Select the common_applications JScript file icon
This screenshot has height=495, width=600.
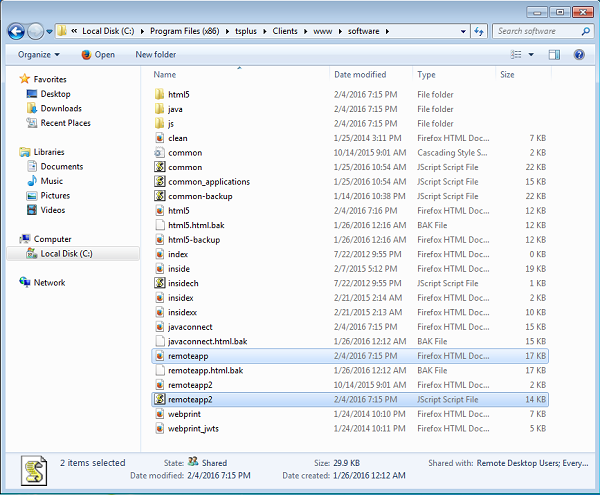tap(160, 182)
